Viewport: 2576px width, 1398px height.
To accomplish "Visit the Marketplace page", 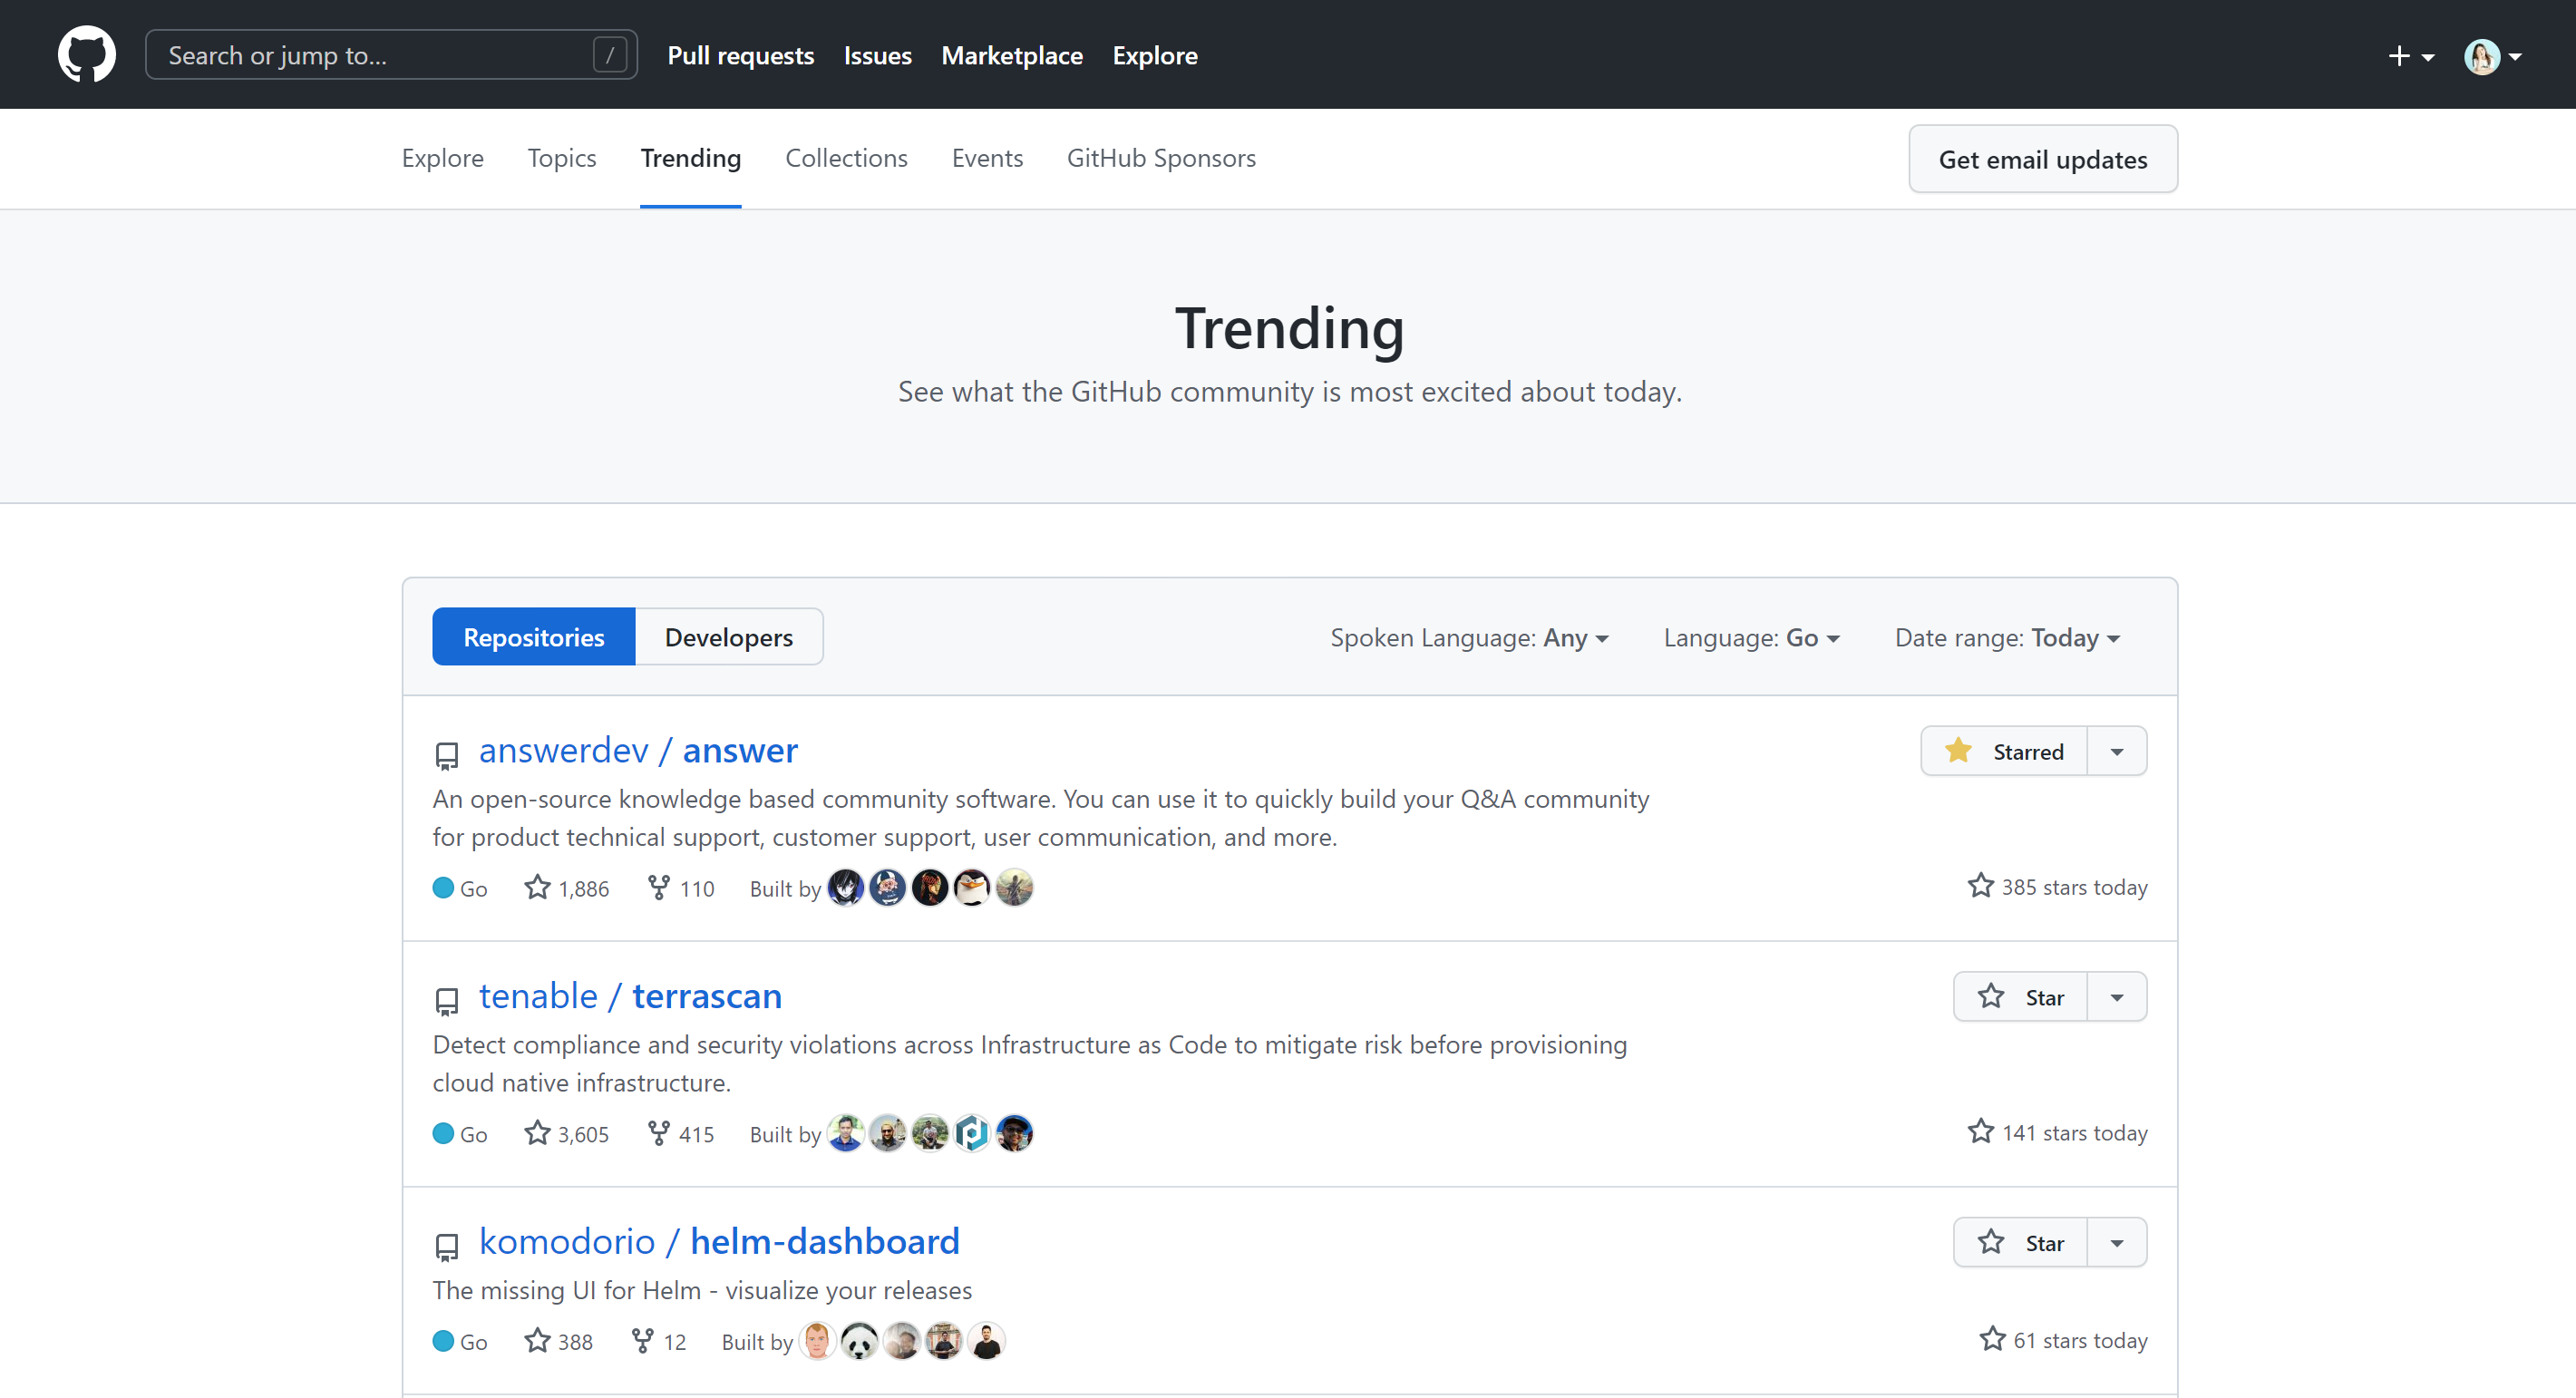I will tap(1012, 55).
